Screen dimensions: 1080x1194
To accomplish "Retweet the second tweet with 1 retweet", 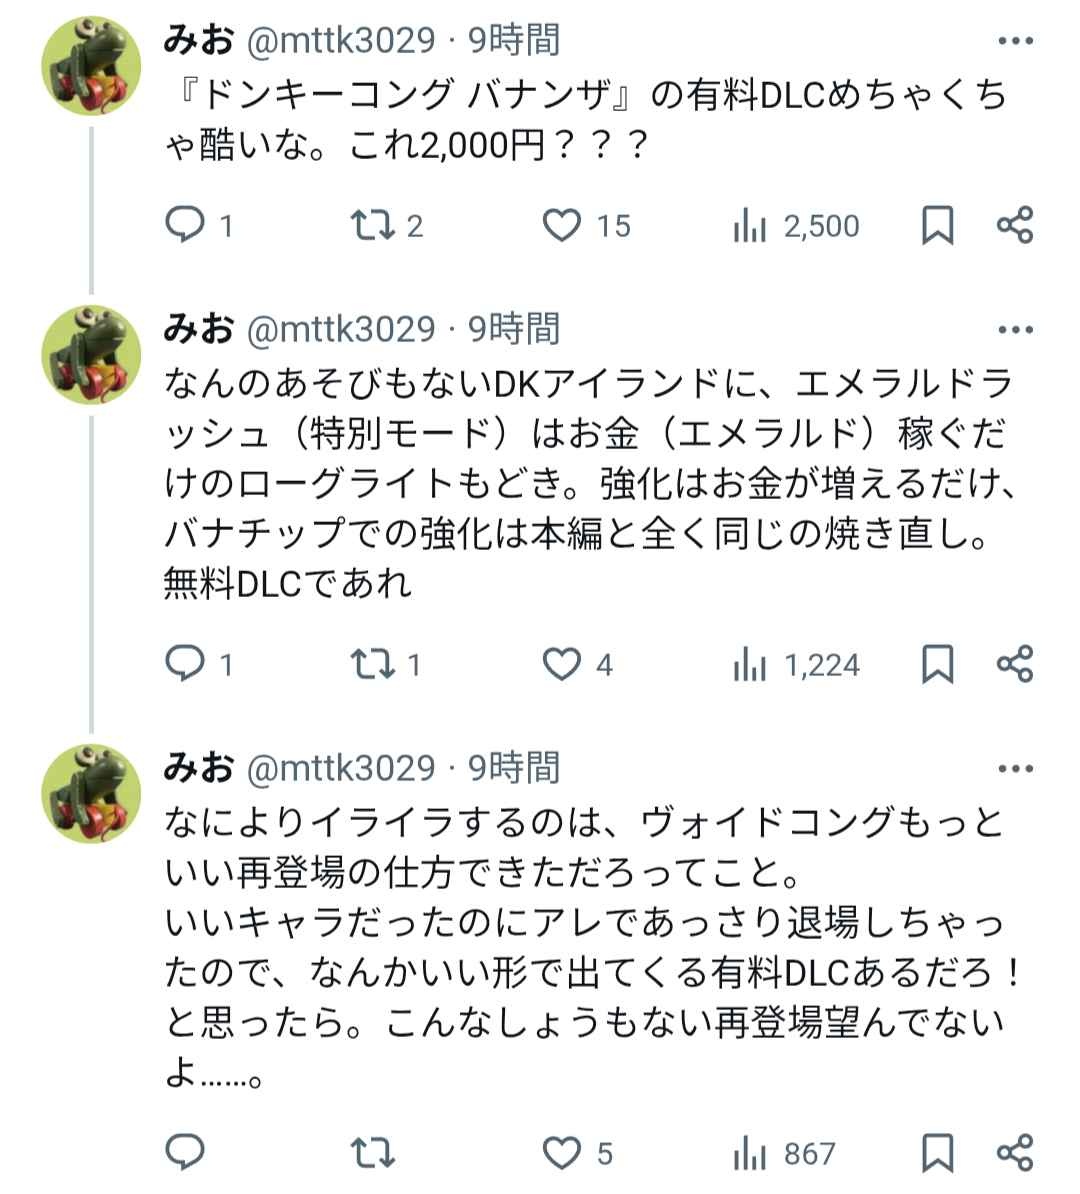I will (x=372, y=664).
